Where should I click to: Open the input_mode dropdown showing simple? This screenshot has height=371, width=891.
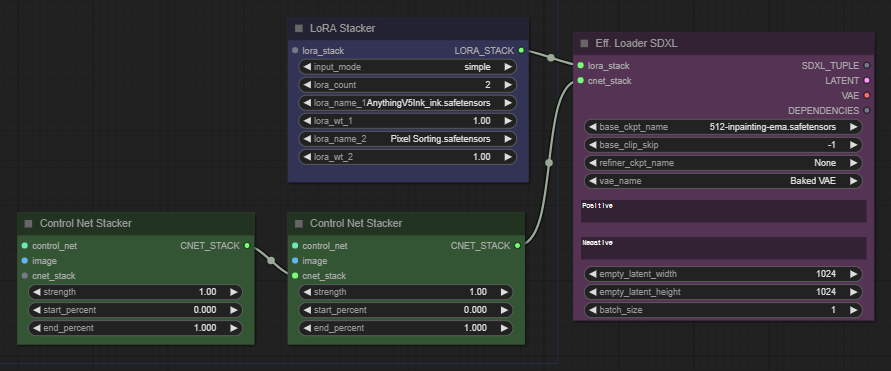(x=407, y=67)
